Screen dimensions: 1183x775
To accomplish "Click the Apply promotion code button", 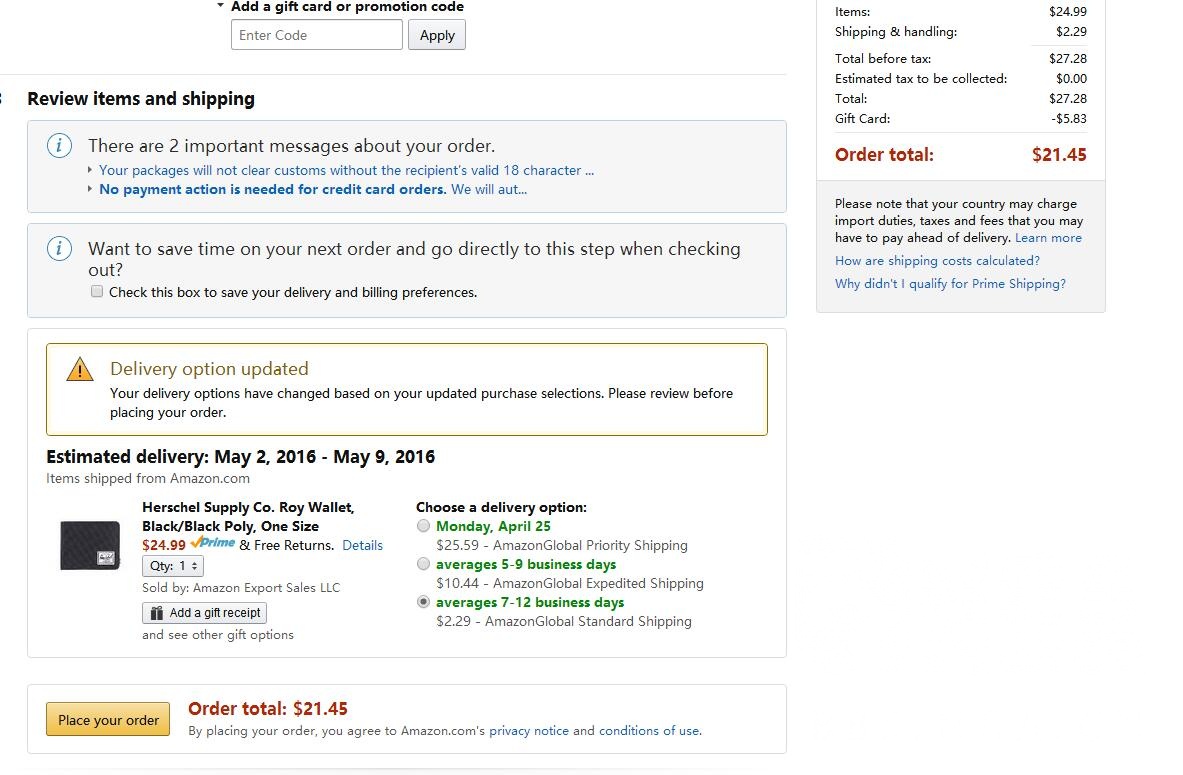I will [437, 35].
